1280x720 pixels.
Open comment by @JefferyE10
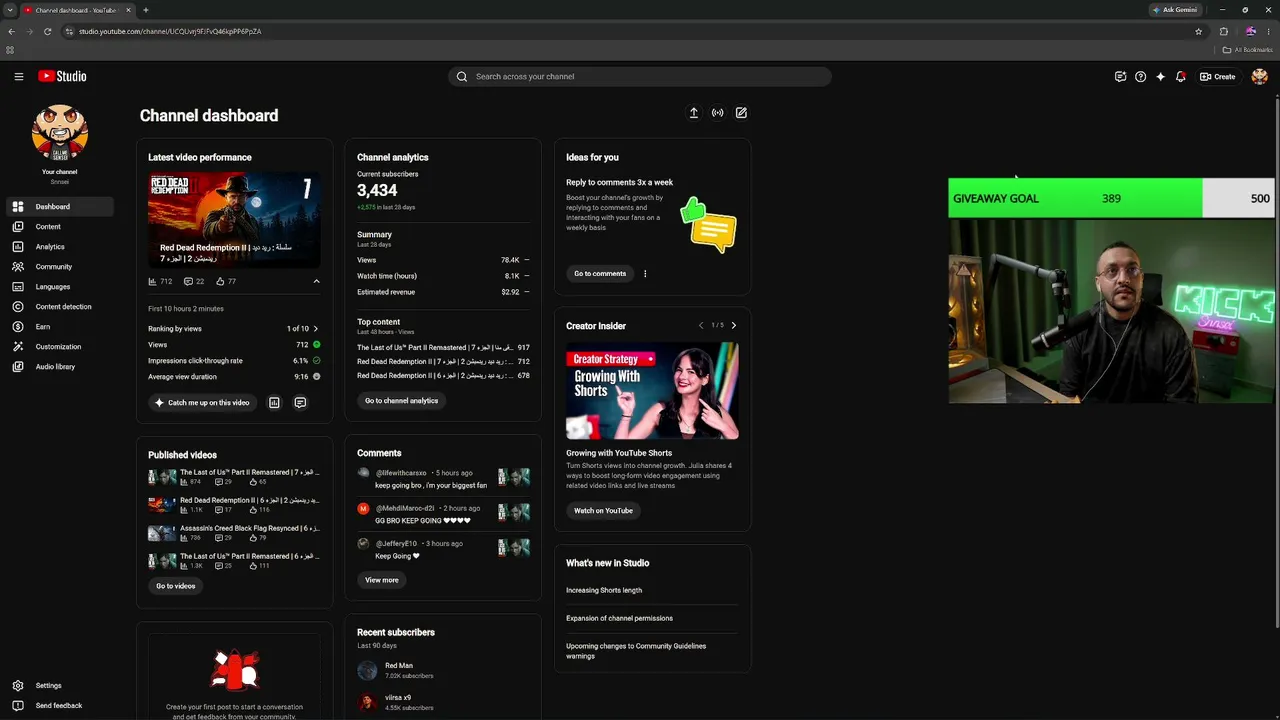click(443, 550)
